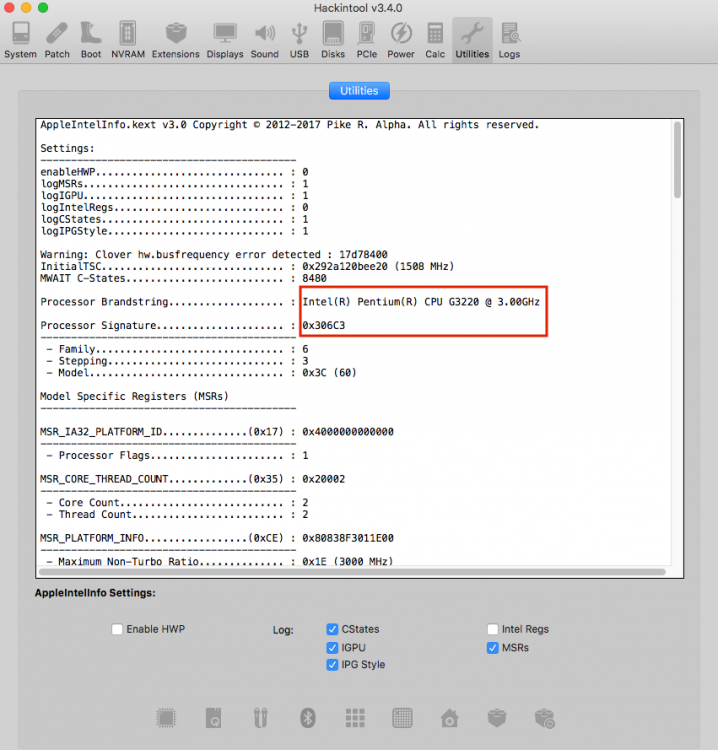Click the blue Utilities tab button
This screenshot has width=718, height=750.
click(x=359, y=91)
